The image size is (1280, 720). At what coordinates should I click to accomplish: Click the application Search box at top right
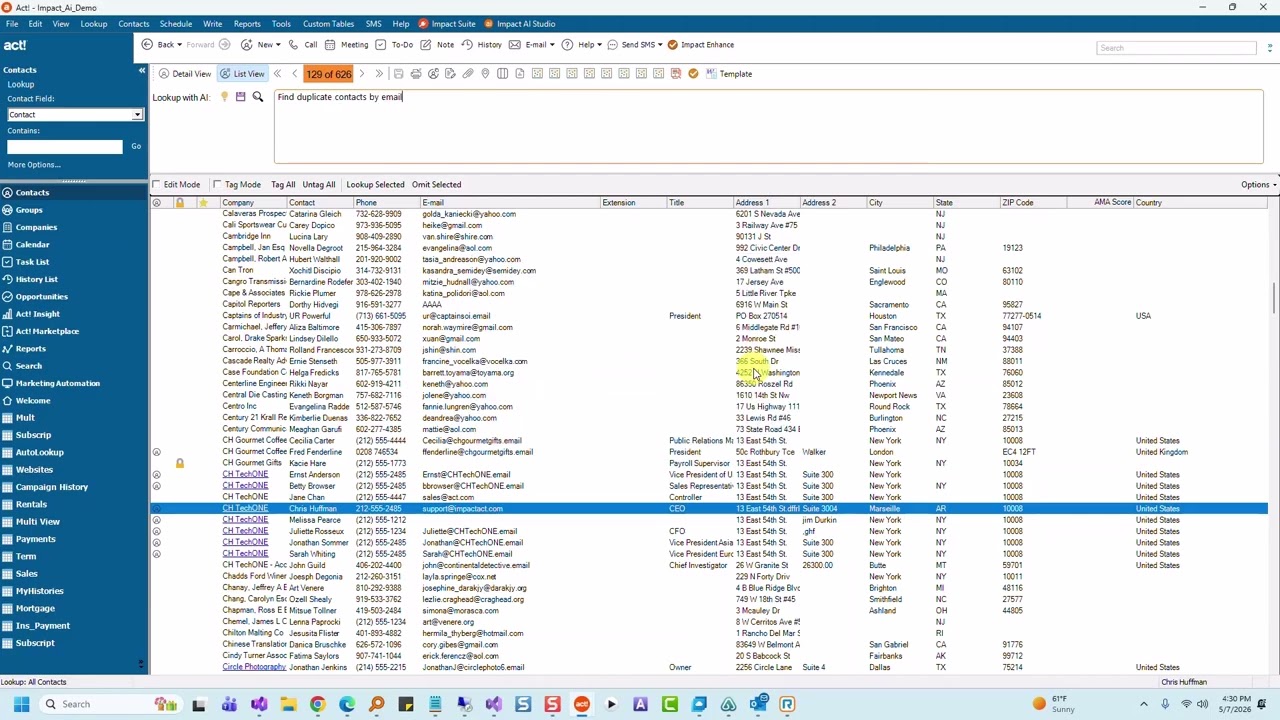coord(1176,48)
